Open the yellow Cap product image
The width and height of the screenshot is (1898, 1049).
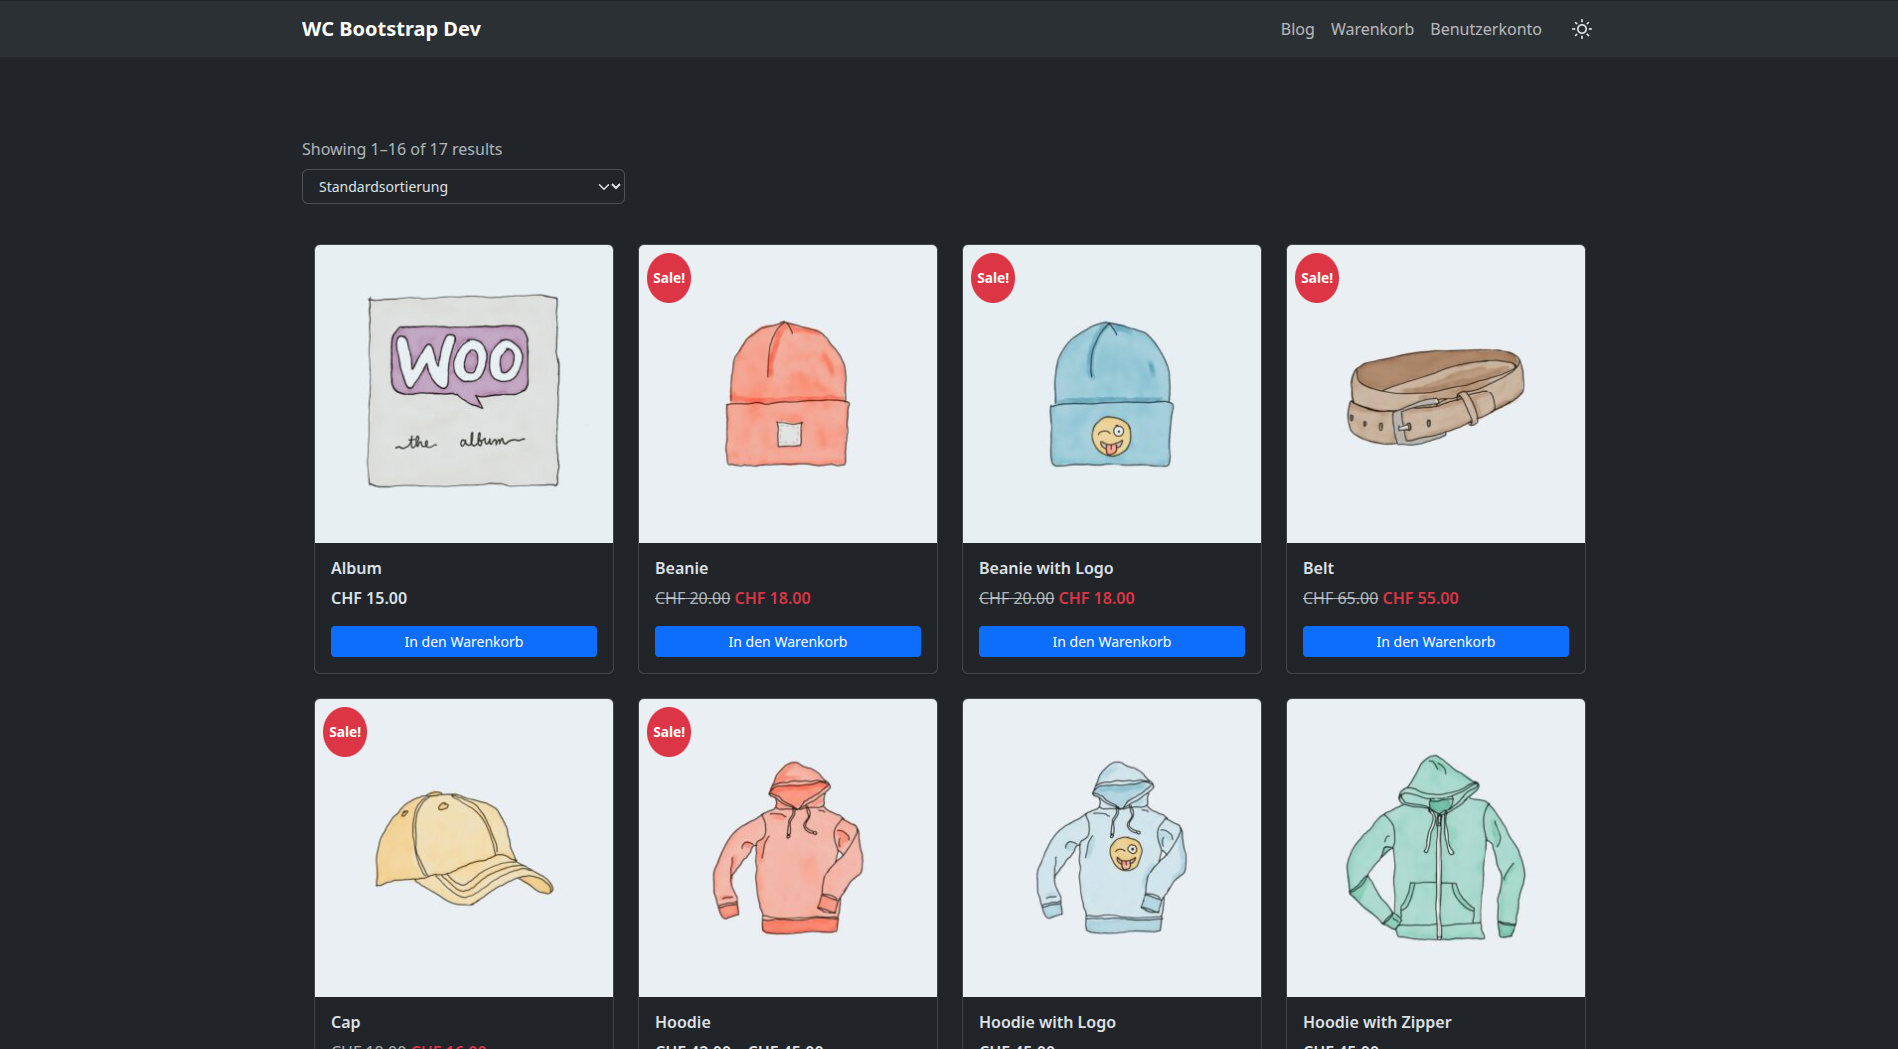pos(463,848)
